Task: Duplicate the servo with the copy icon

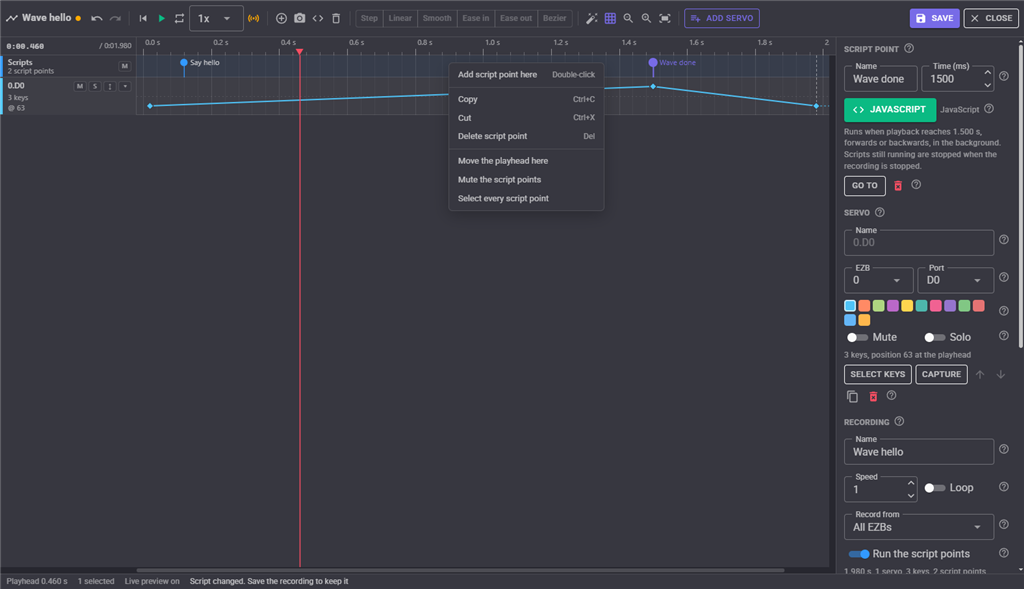Action: (x=852, y=396)
